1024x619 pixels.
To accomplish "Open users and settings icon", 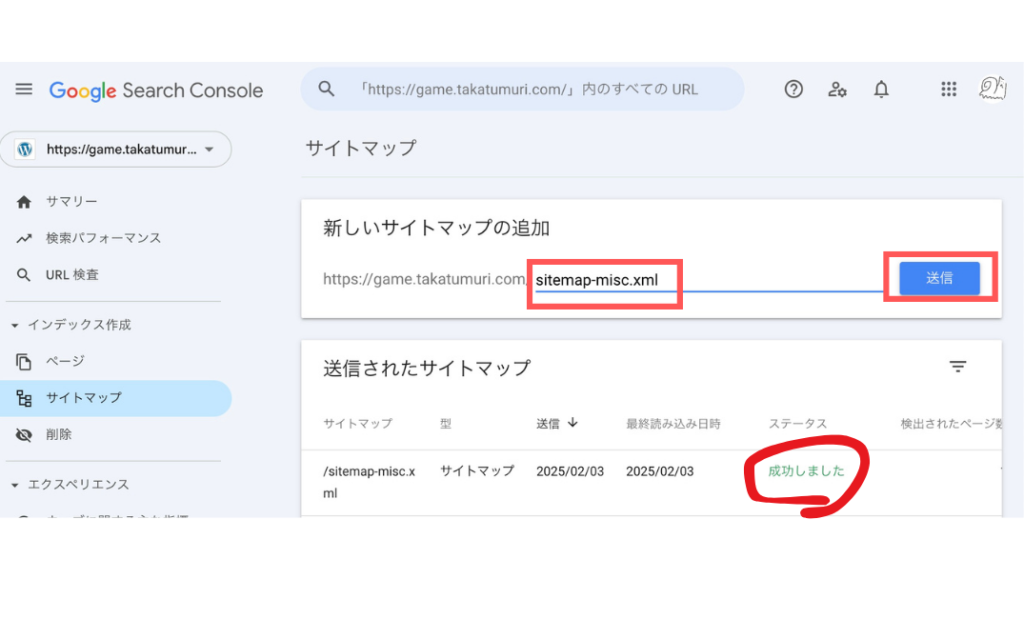I will [837, 90].
